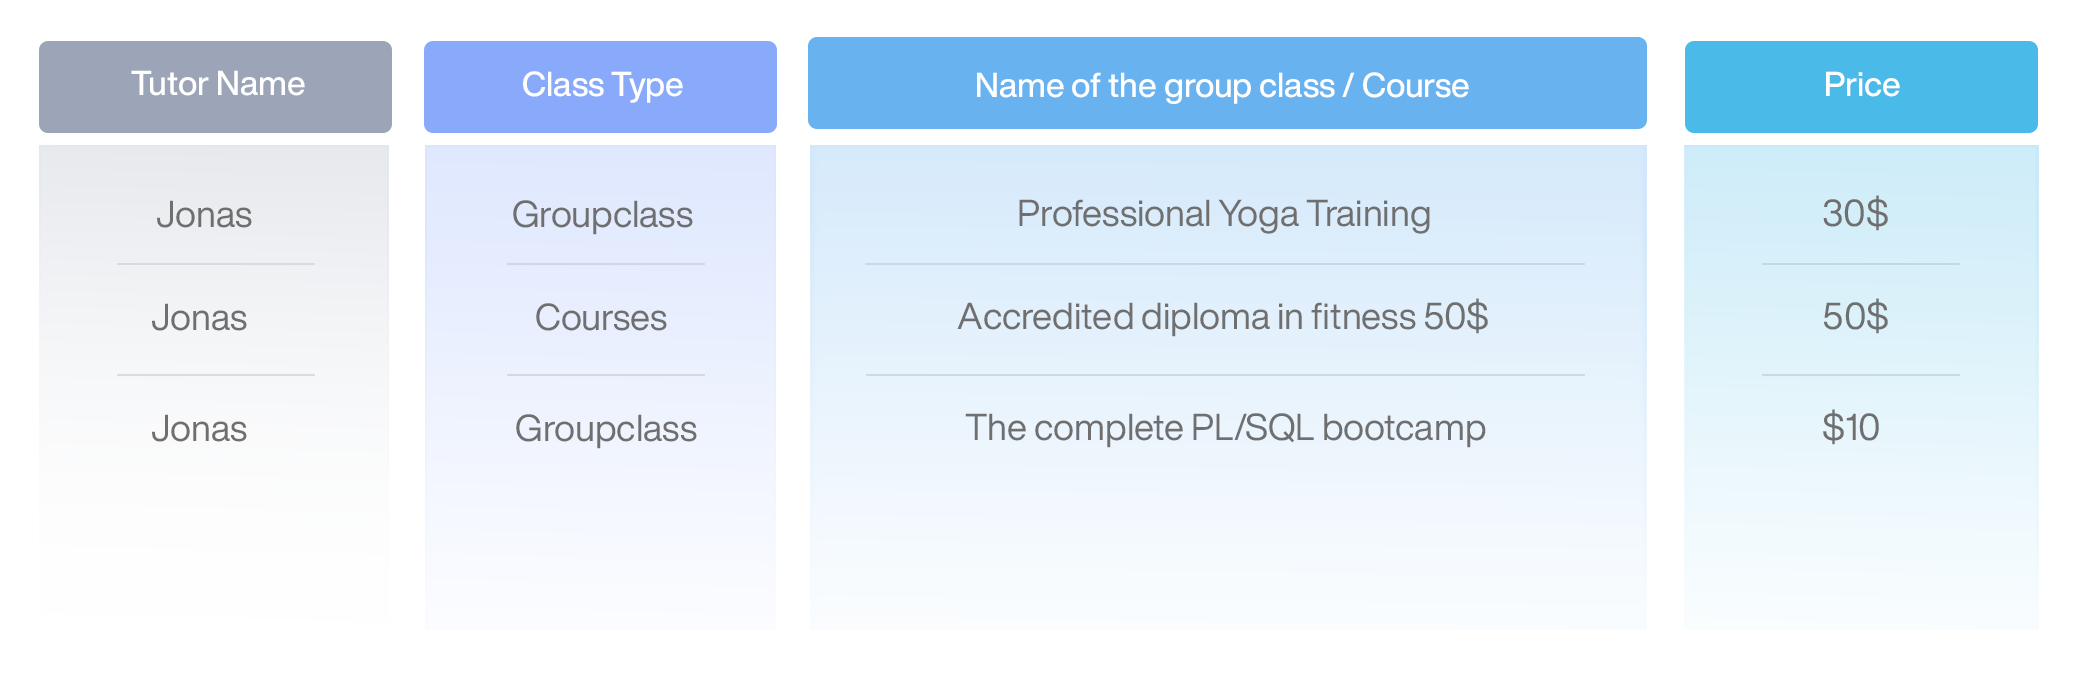Viewport: 2080px width, 674px height.
Task: Click the blank space below The complete PL/SQL bootcamp
Action: pos(1228,545)
